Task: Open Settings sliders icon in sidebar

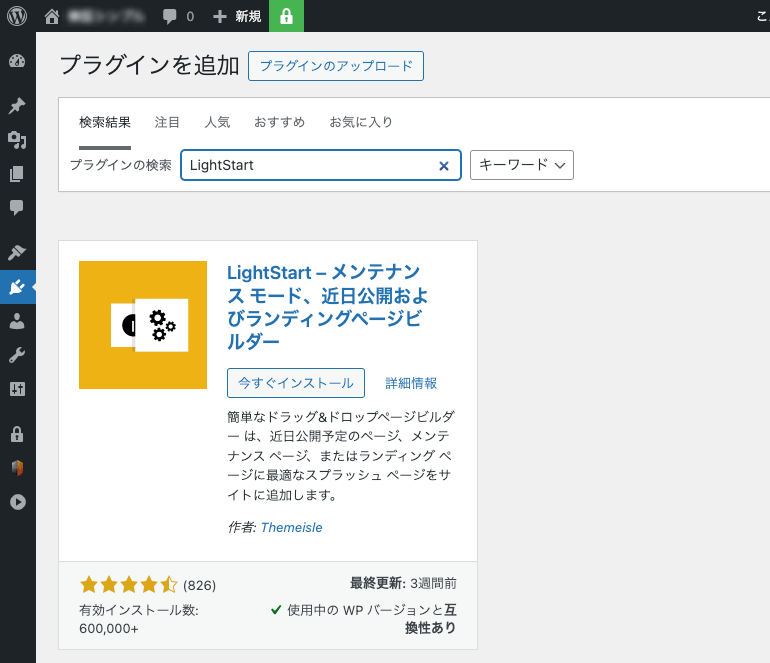Action: coord(17,389)
